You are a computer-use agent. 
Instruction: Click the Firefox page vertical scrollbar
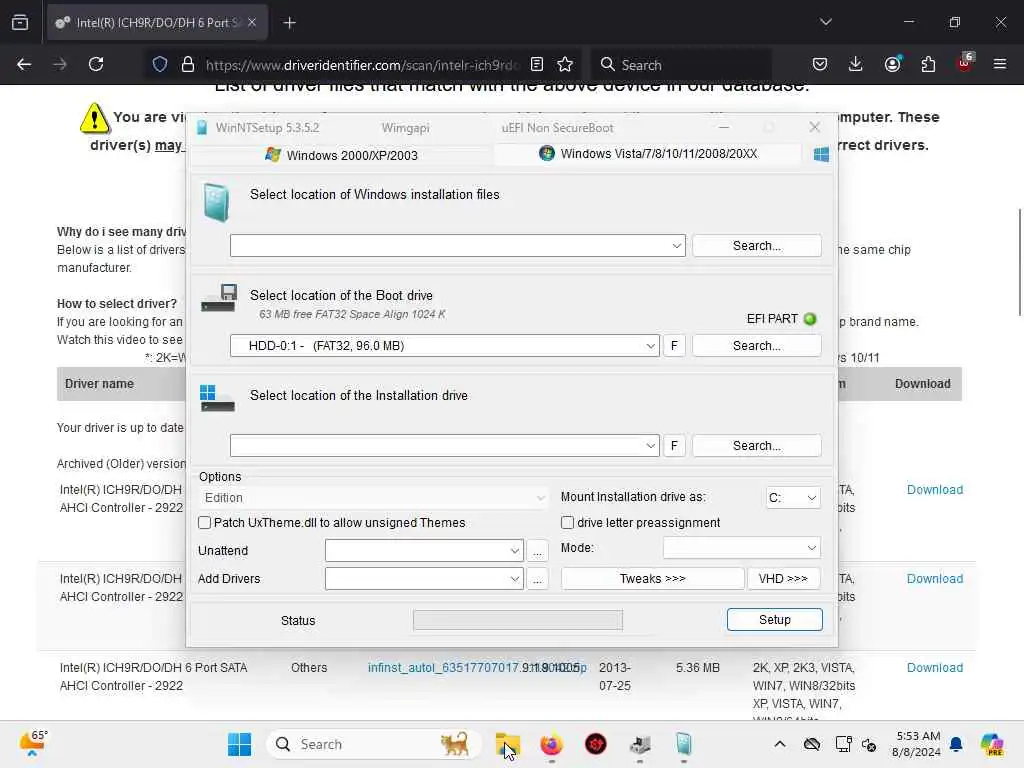1019,261
